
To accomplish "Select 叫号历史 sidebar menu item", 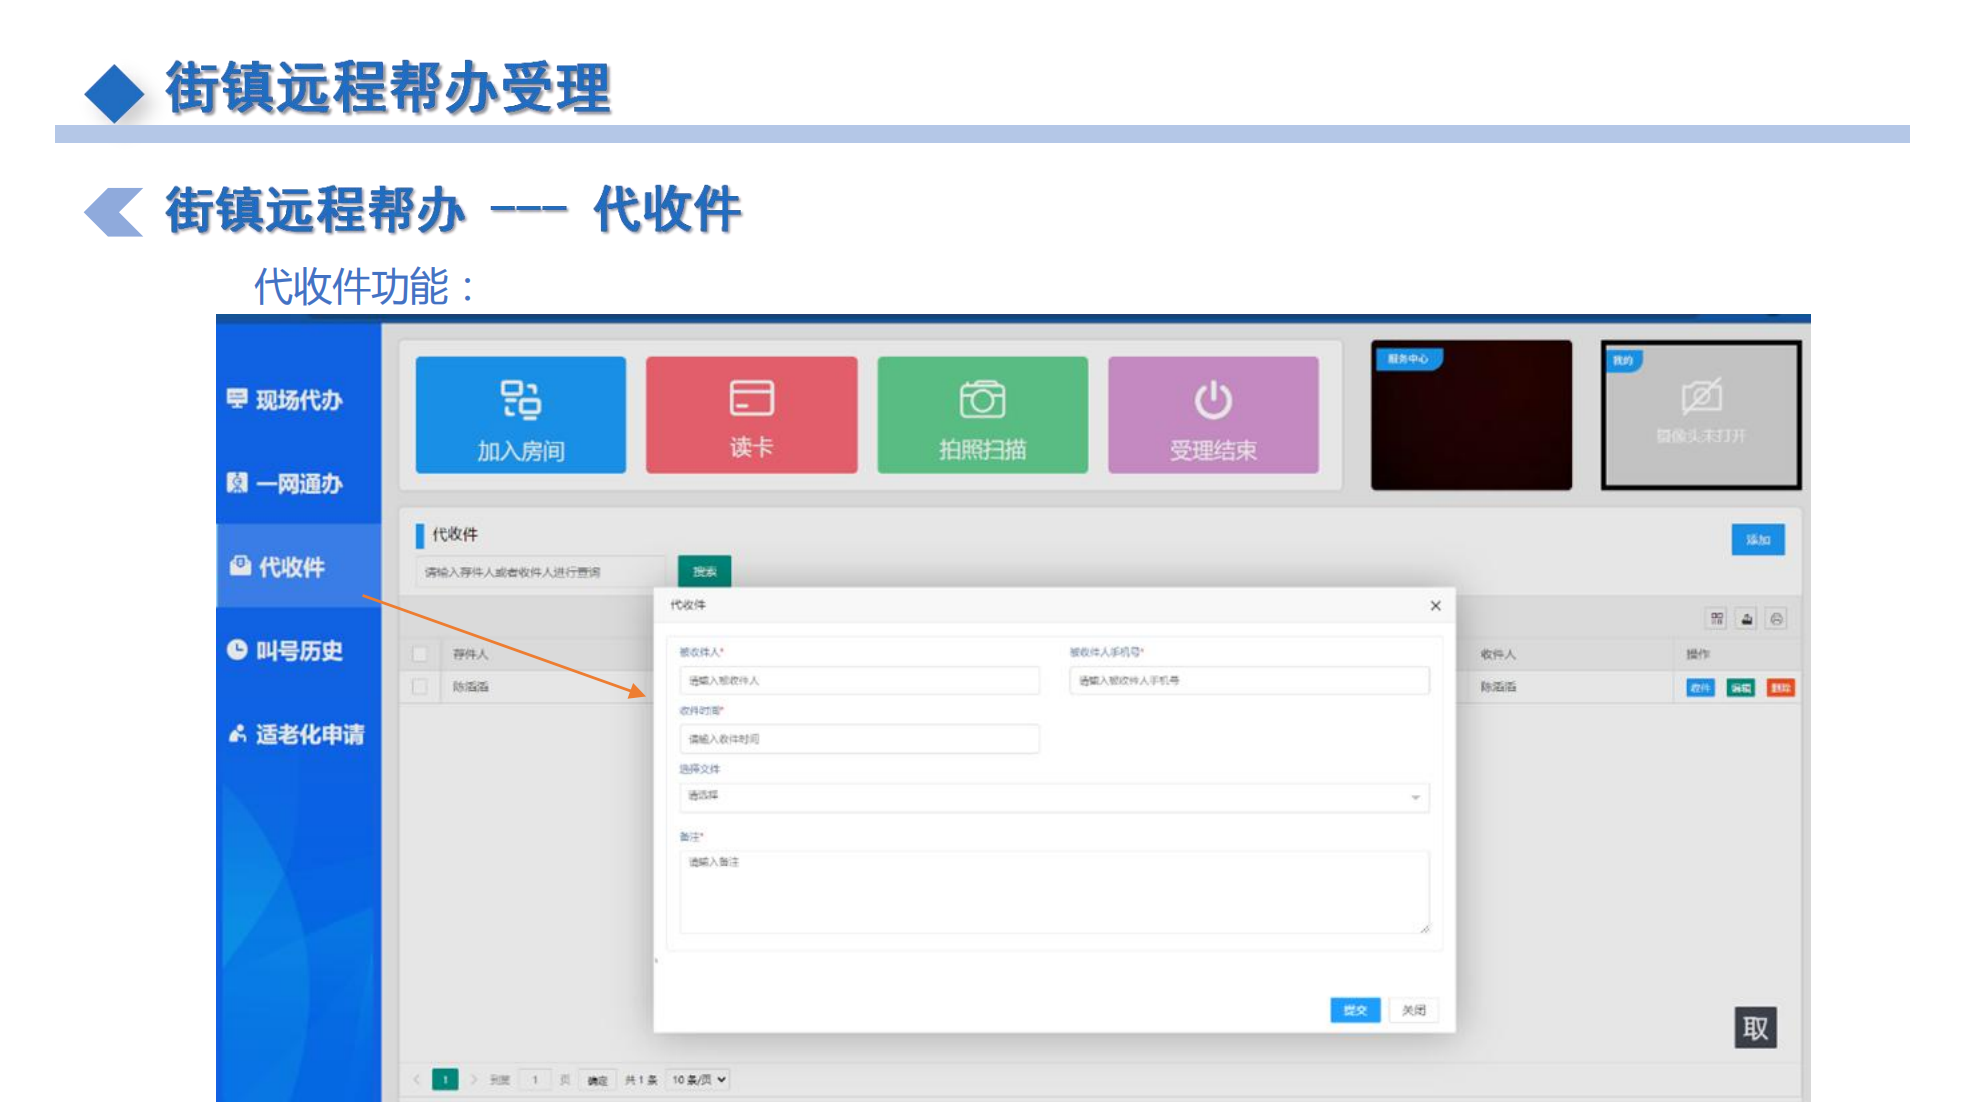I will tap(298, 651).
